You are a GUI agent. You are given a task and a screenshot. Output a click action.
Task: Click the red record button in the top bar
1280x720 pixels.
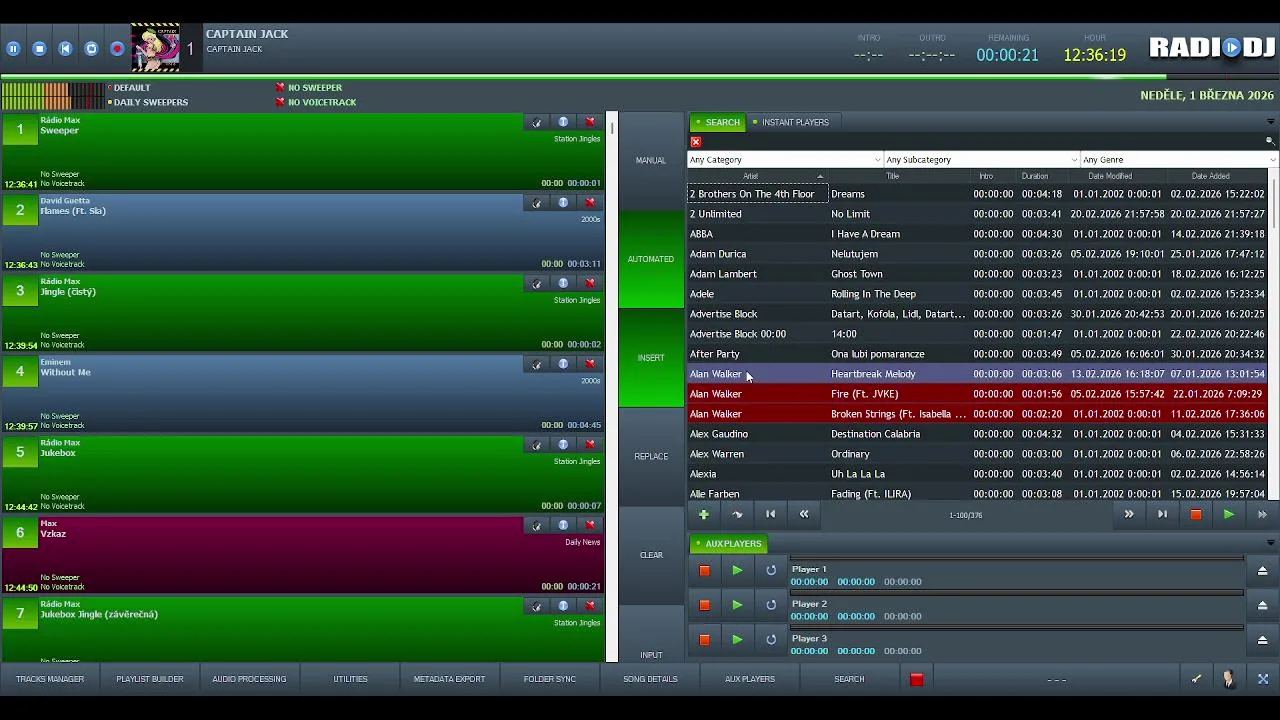click(x=117, y=48)
